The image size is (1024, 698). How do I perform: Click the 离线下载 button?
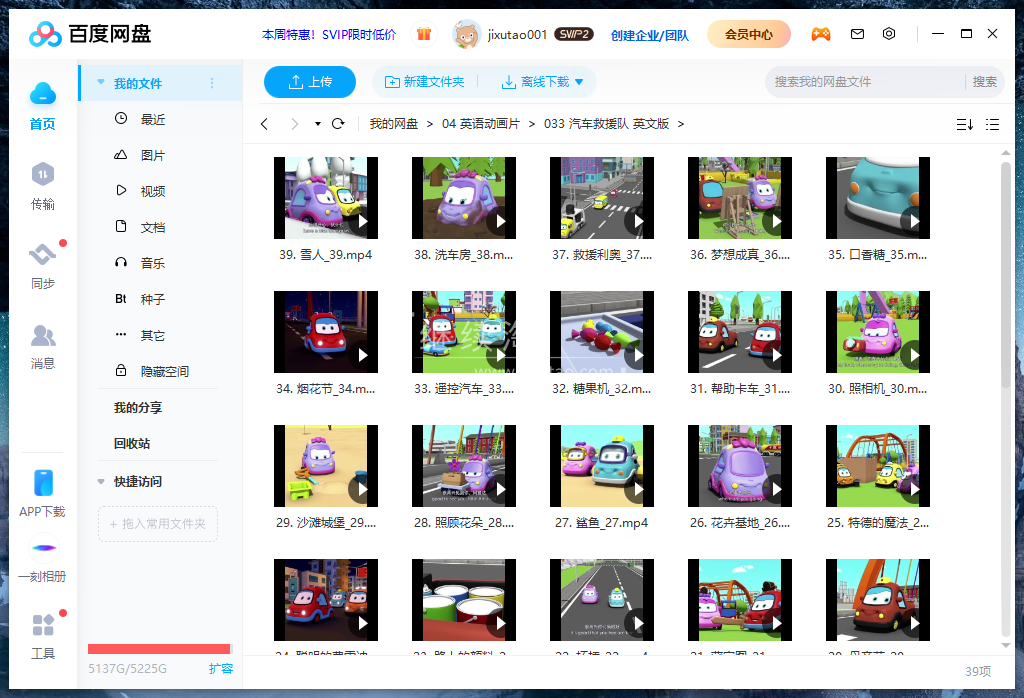[x=536, y=82]
